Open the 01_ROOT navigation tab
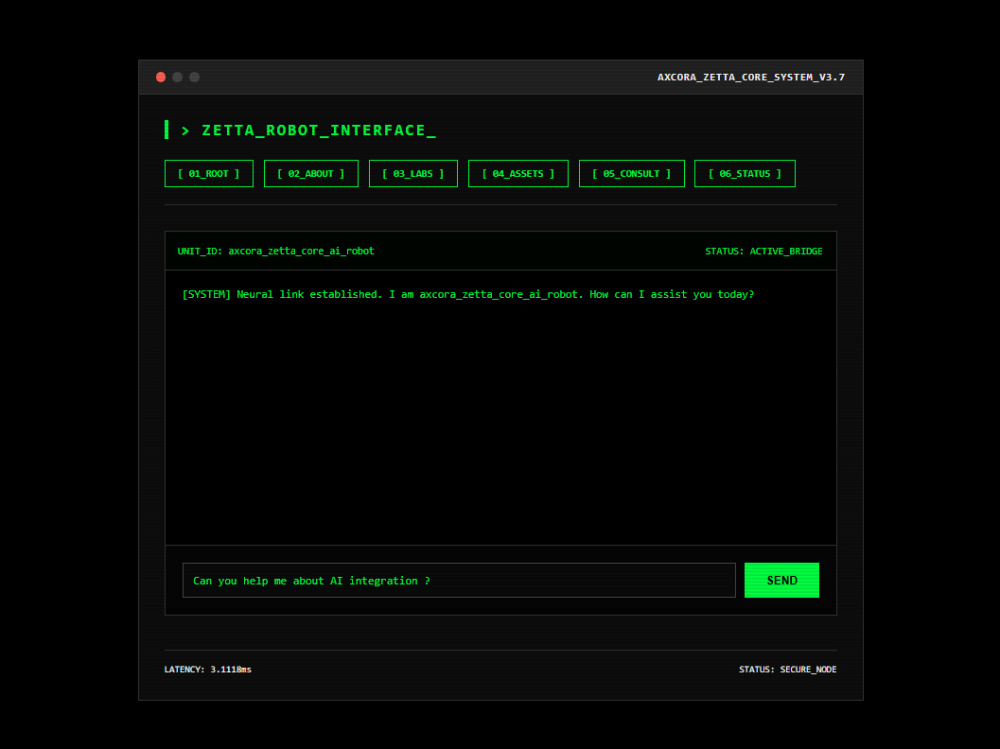The height and width of the screenshot is (749, 1000). [209, 174]
